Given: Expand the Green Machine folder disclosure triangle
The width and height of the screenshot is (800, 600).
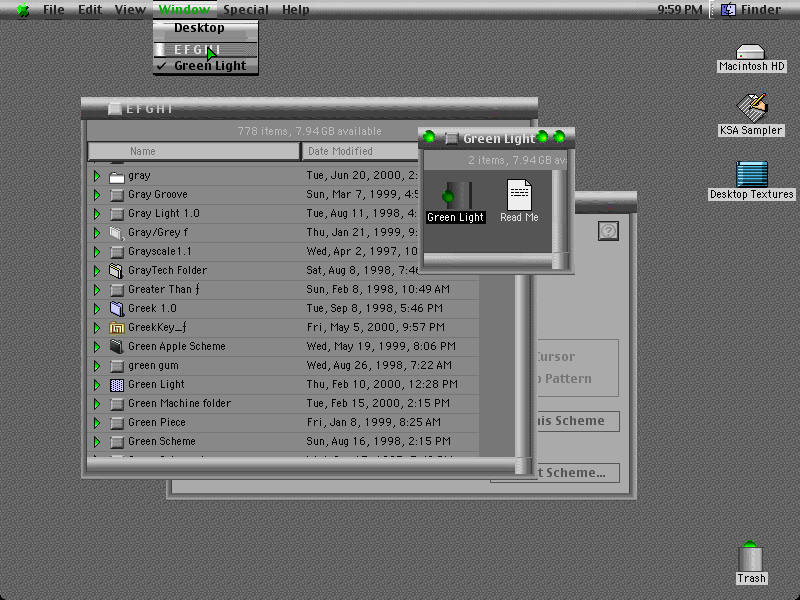Looking at the screenshot, I should pos(97,404).
